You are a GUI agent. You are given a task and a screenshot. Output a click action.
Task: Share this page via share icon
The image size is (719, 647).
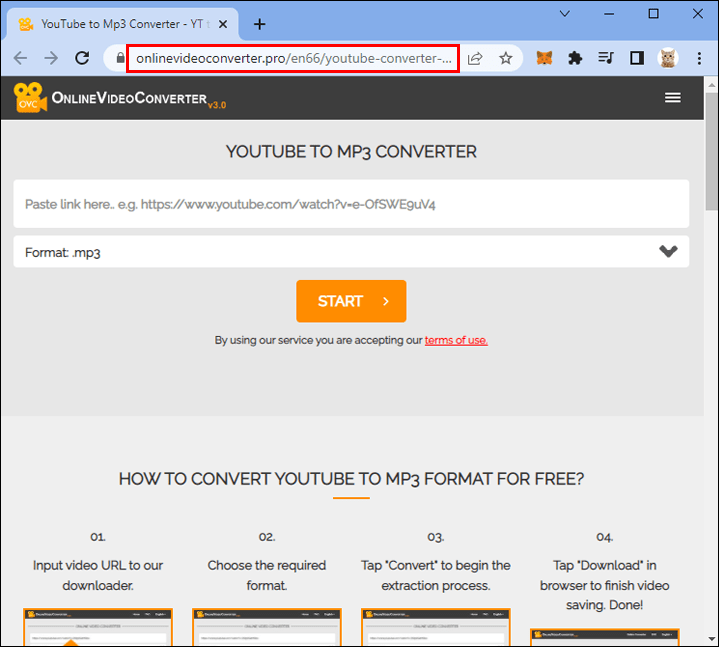pos(475,58)
